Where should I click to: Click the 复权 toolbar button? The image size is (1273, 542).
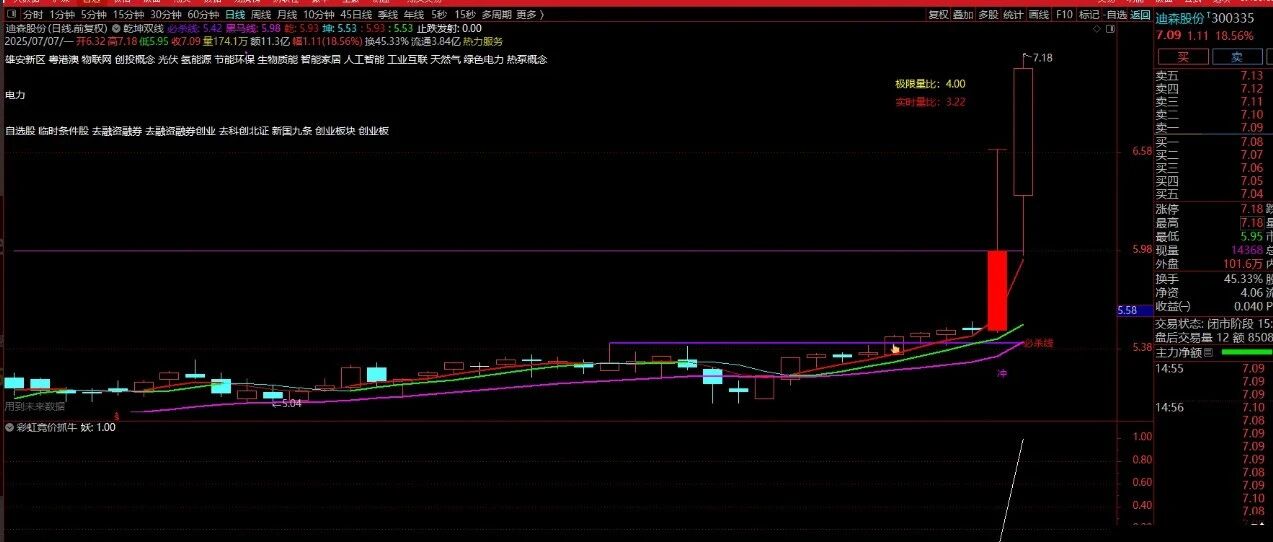point(938,15)
